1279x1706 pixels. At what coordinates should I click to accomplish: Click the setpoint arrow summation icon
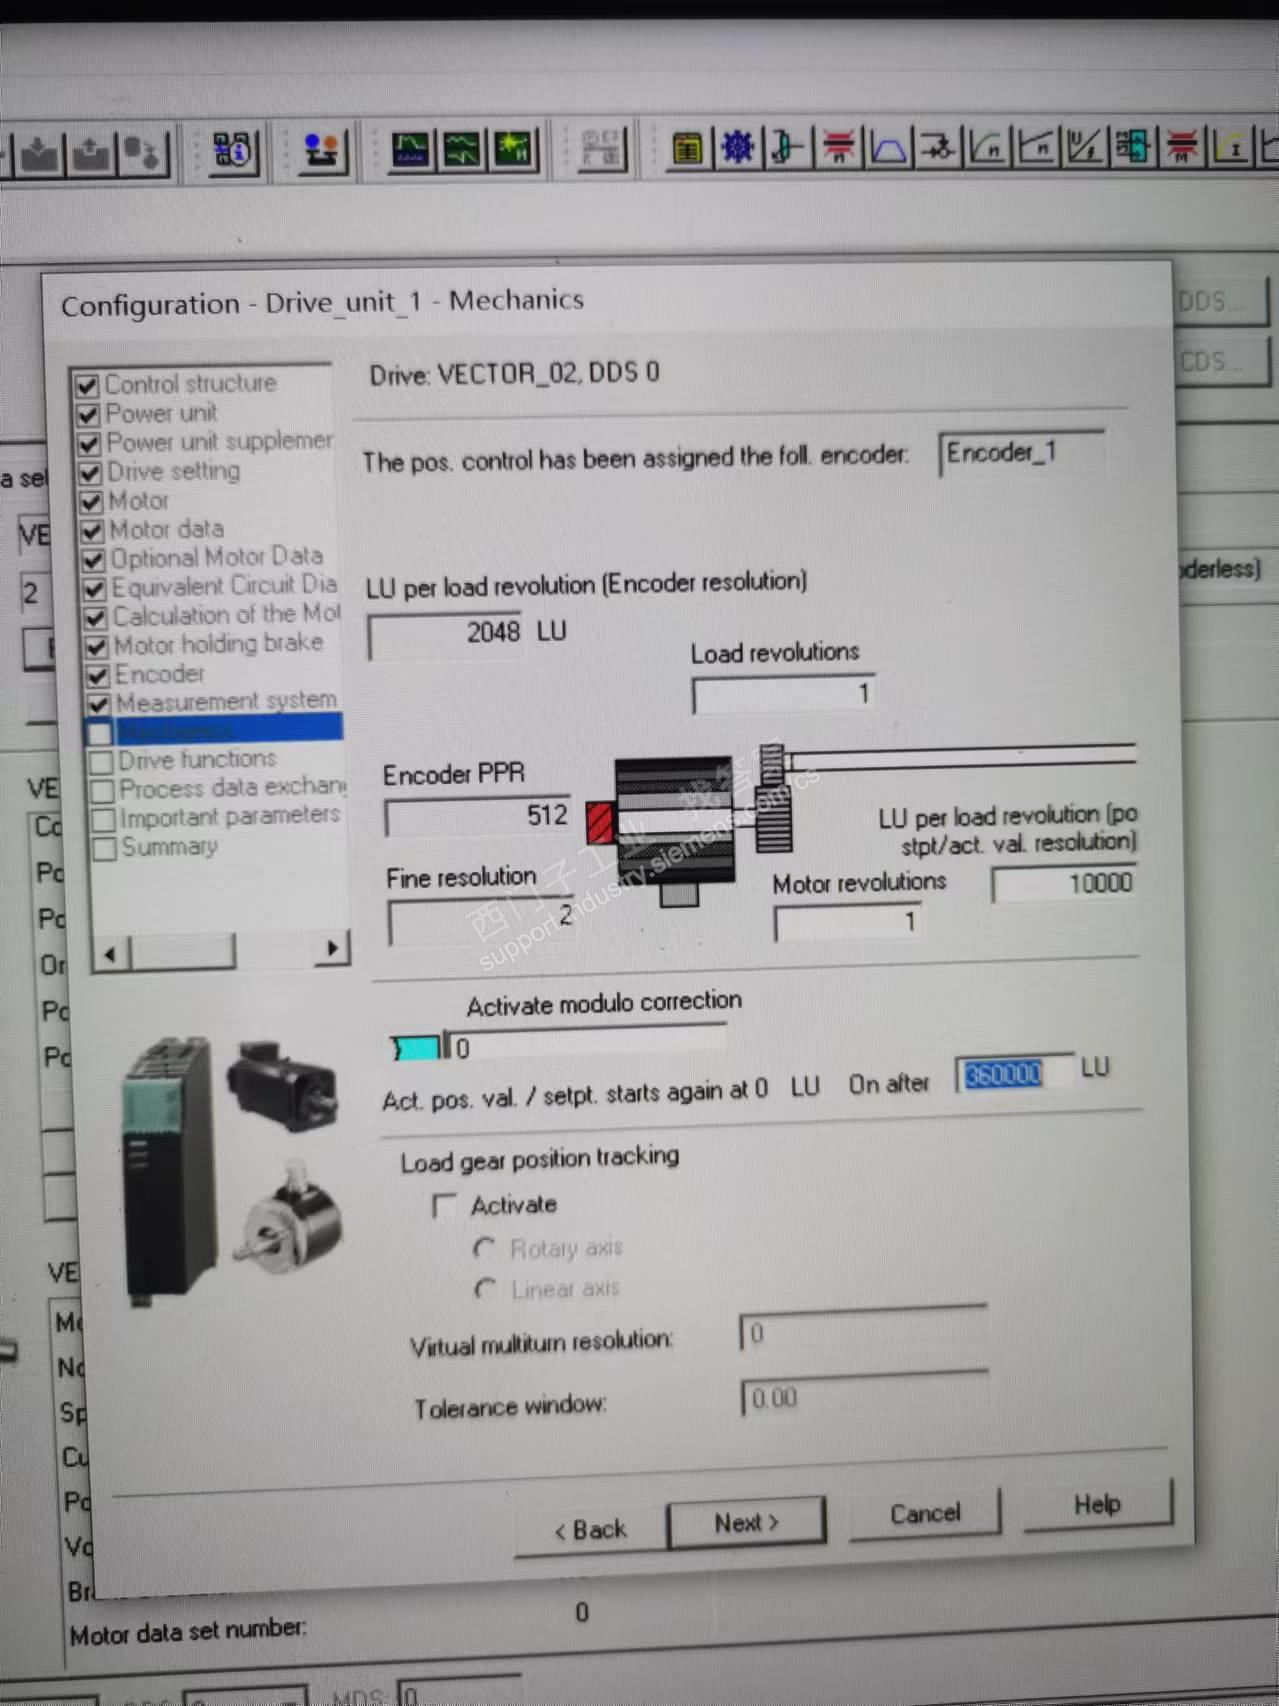938,148
